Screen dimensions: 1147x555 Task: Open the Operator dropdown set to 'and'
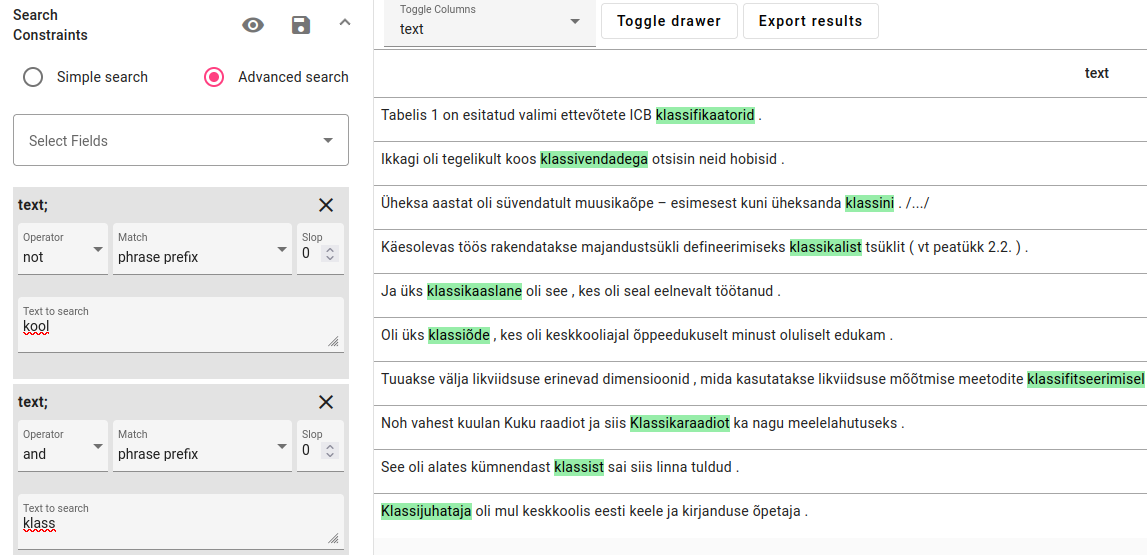(63, 447)
